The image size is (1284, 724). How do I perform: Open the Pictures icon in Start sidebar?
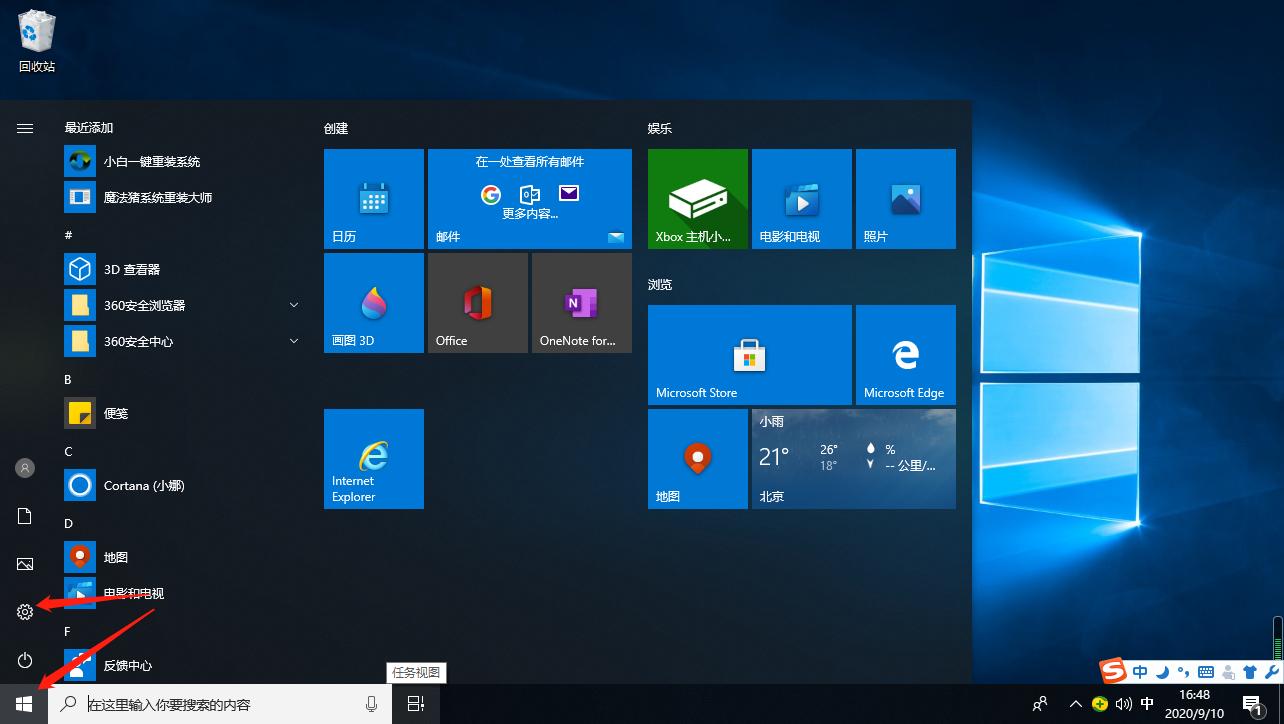pos(24,563)
